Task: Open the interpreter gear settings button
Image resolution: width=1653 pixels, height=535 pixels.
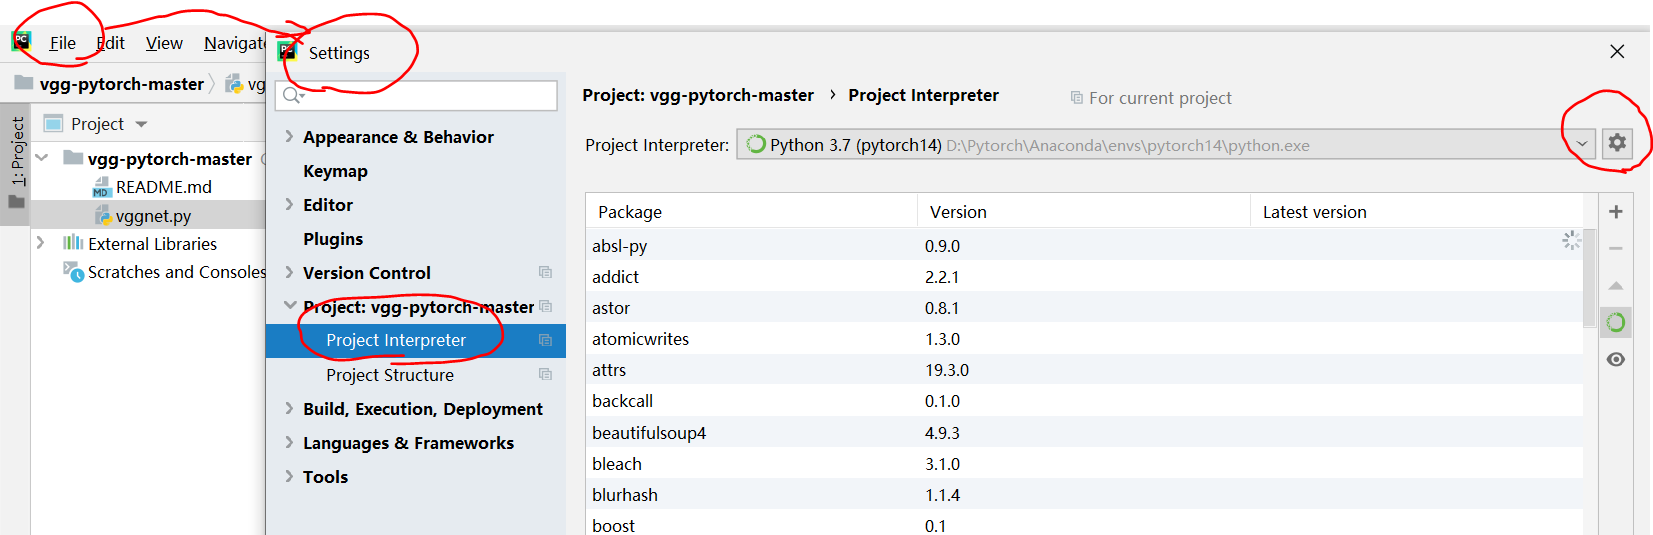Action: [1617, 143]
